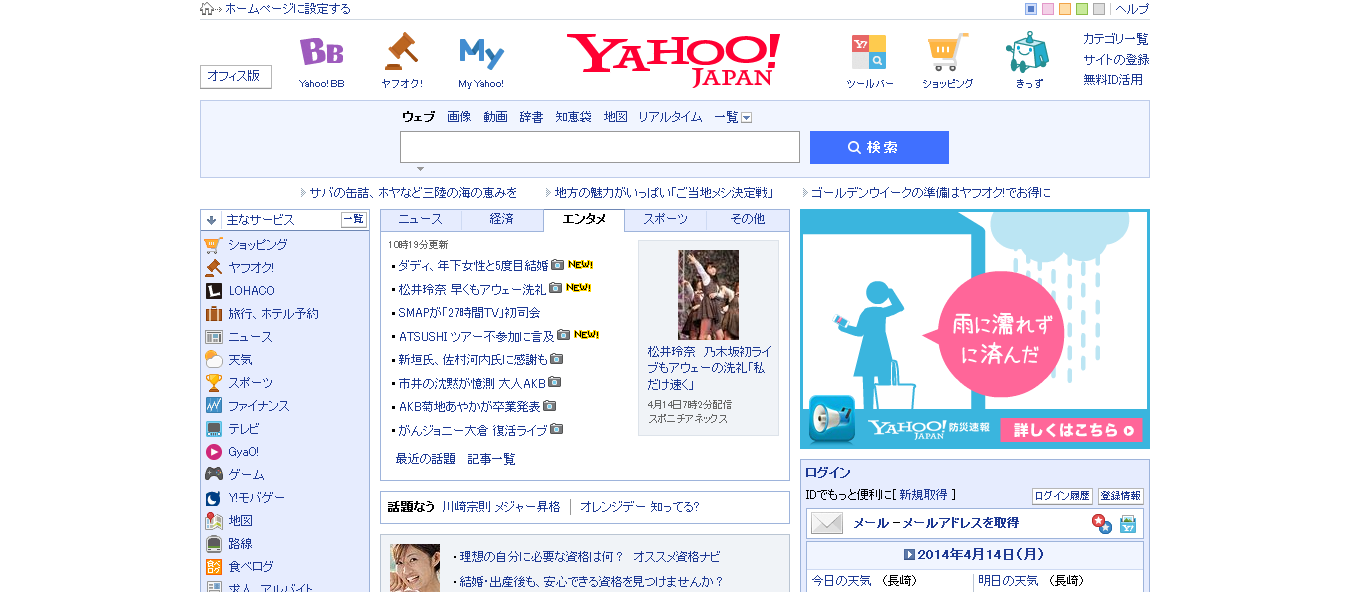The height and width of the screenshot is (592, 1349).
Task: Expand the 2014年4月14日 date arrow
Action: pos(909,555)
